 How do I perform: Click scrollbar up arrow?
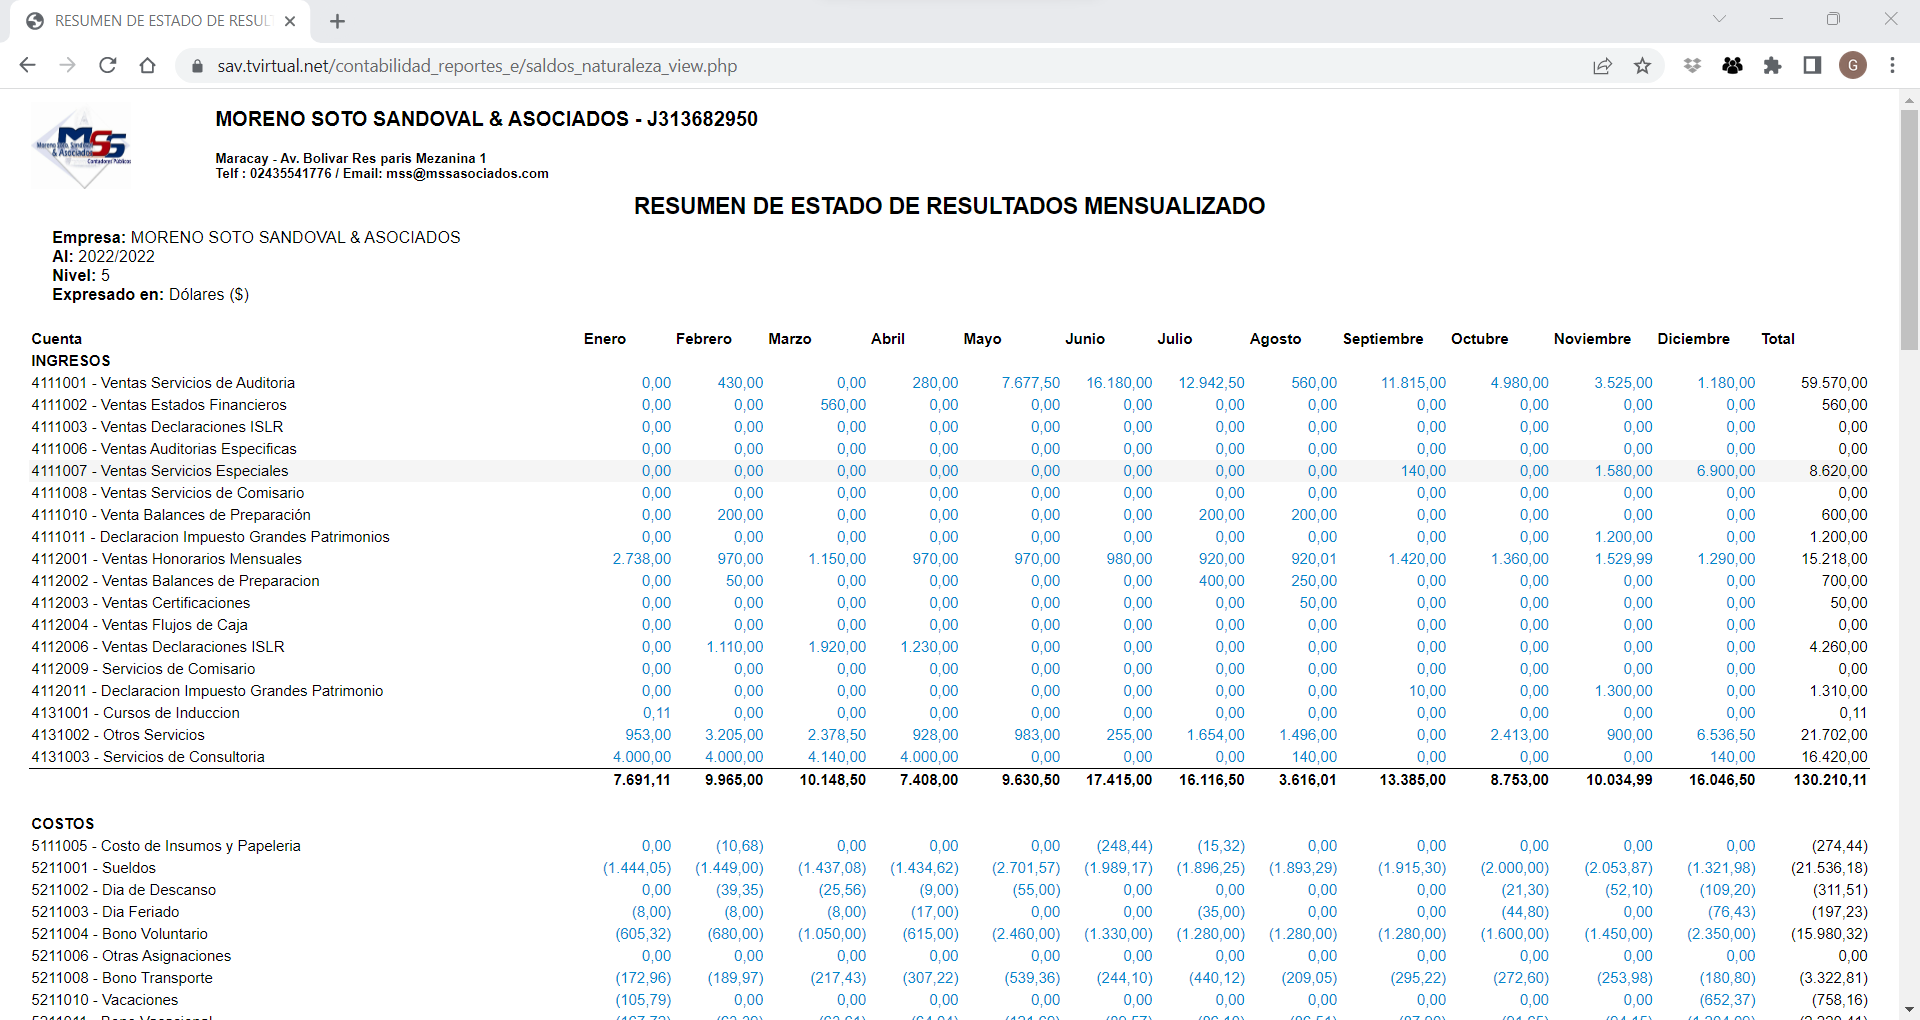(x=1909, y=100)
